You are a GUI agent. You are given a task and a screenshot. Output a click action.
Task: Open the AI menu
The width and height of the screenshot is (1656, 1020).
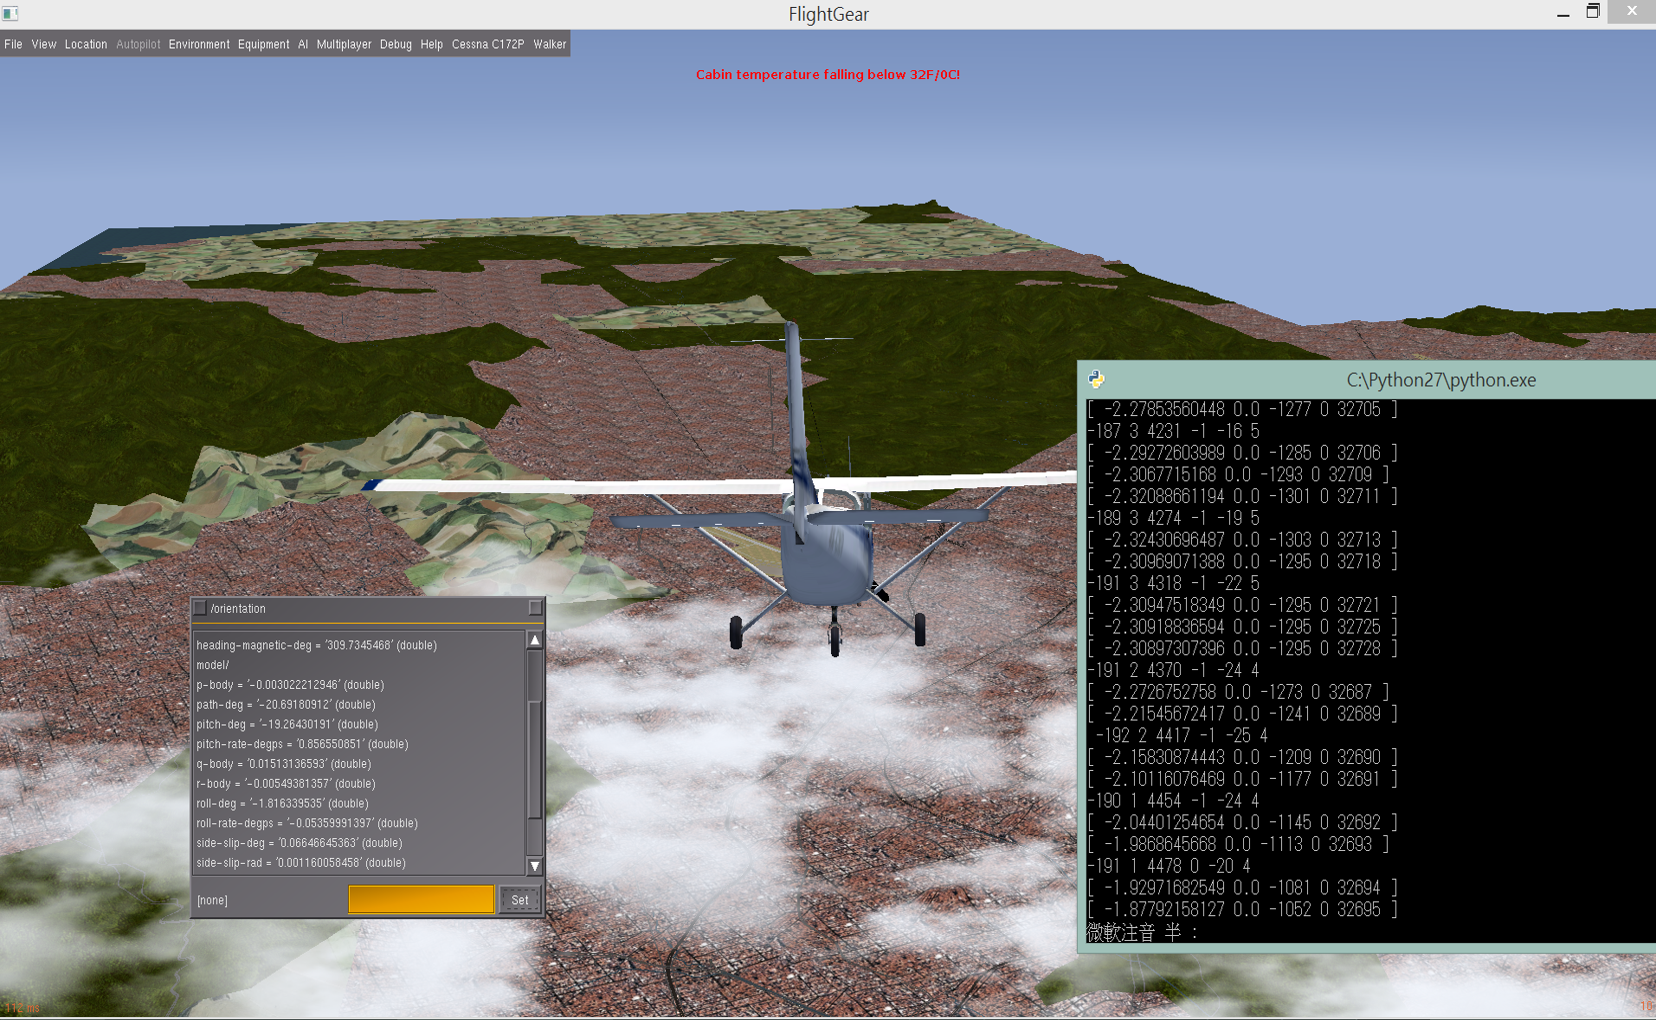point(303,44)
